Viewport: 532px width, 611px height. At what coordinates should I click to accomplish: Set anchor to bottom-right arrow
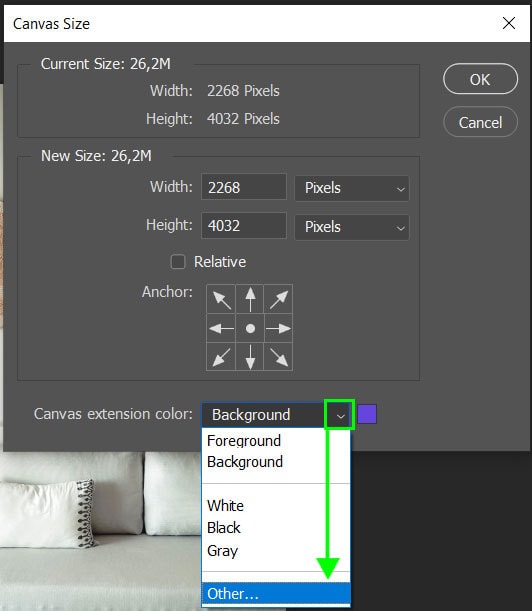point(278,357)
